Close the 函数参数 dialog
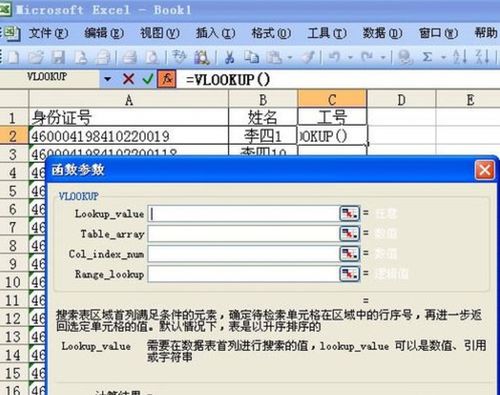The height and width of the screenshot is (395, 500). pyautogui.click(x=484, y=170)
